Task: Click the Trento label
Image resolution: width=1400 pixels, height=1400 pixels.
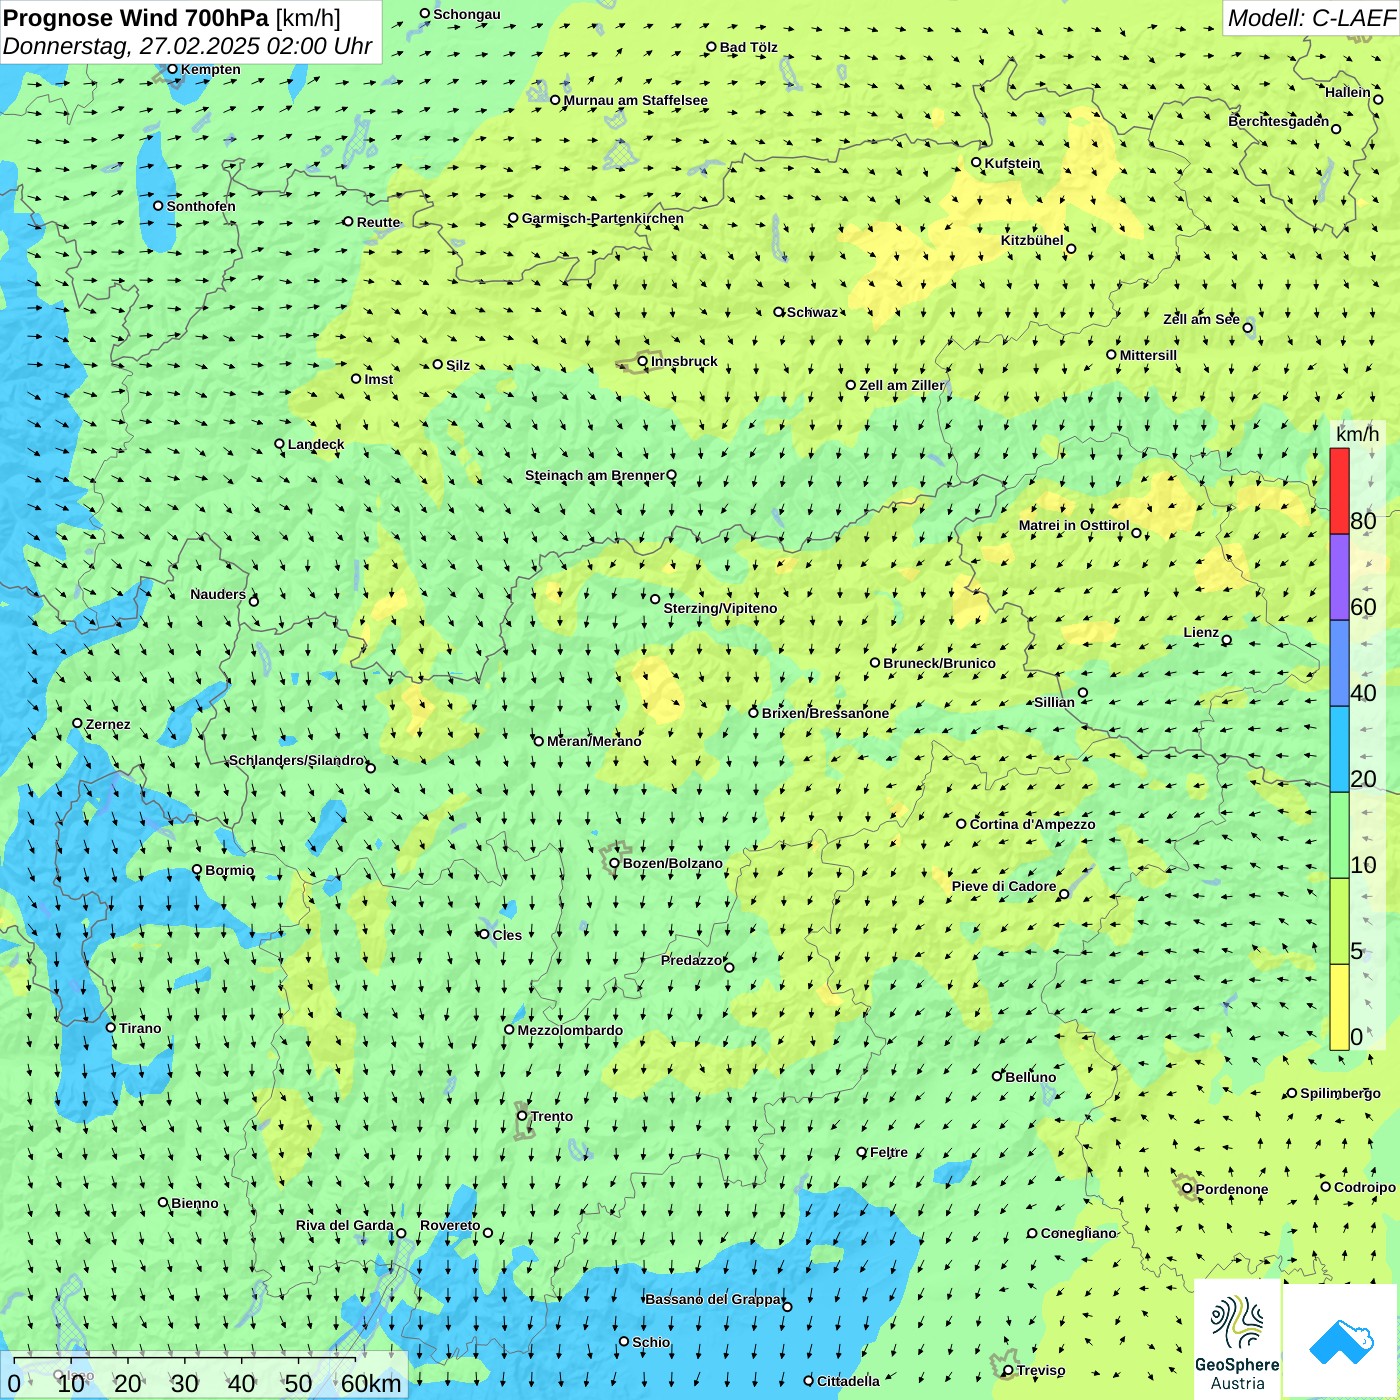Action: [x=552, y=1116]
